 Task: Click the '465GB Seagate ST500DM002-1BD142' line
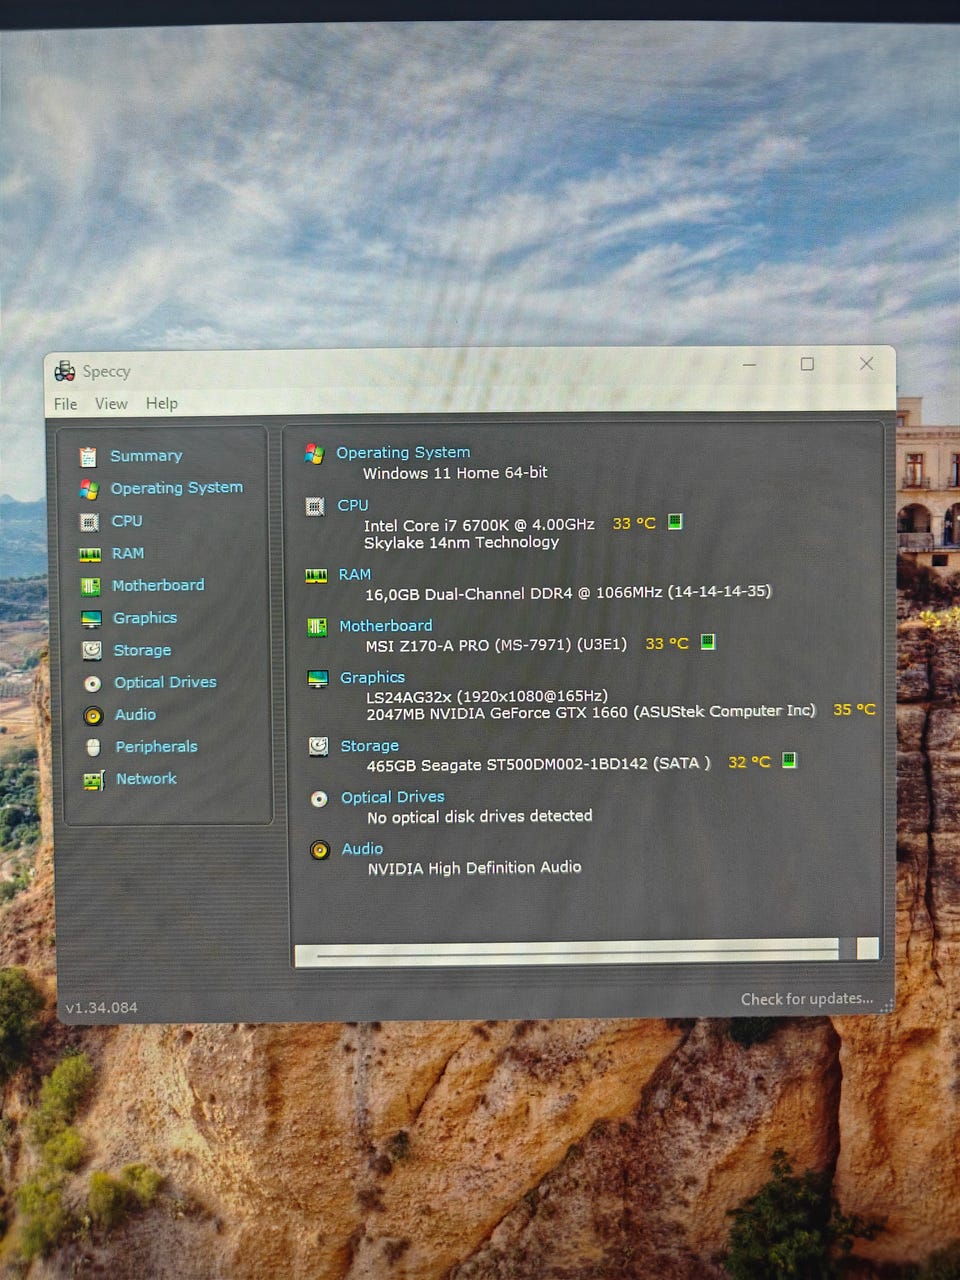tap(539, 764)
